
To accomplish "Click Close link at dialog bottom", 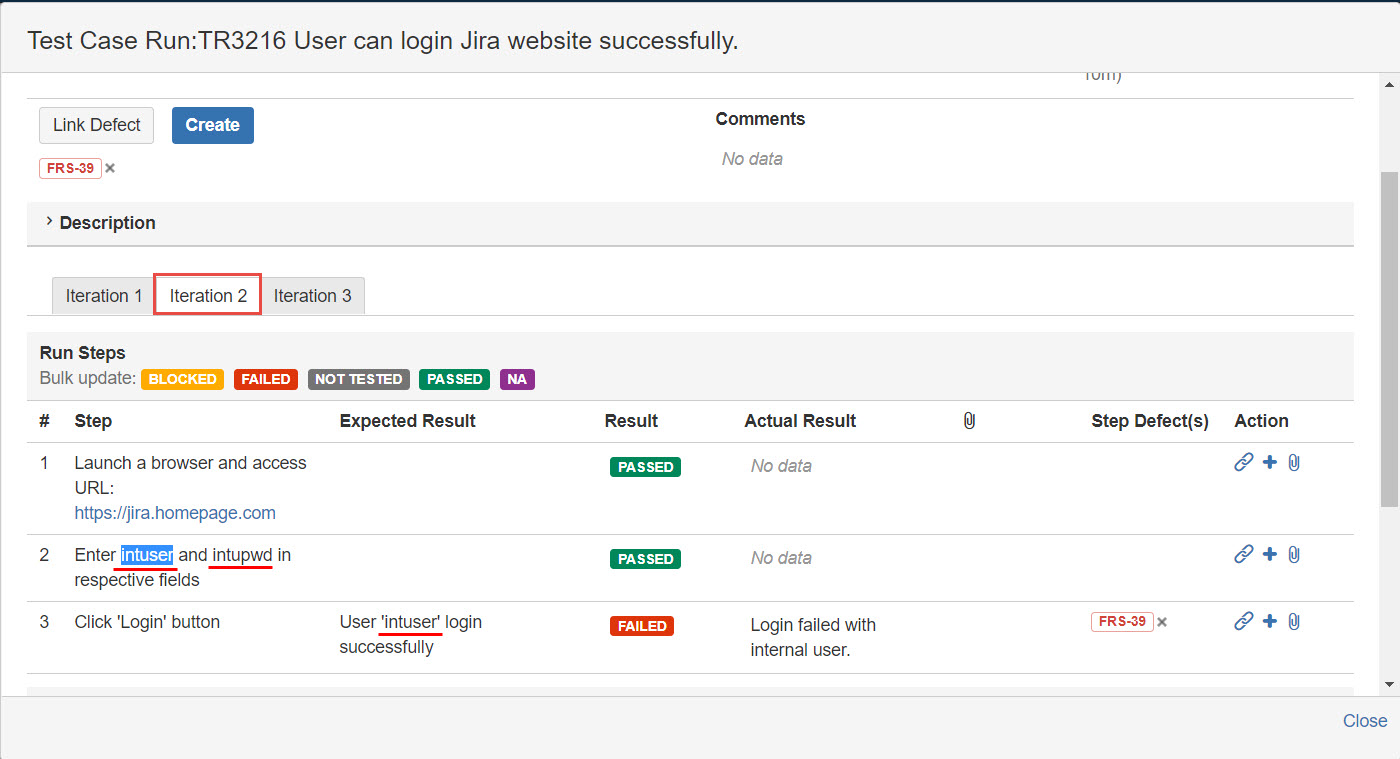I will [1364, 721].
